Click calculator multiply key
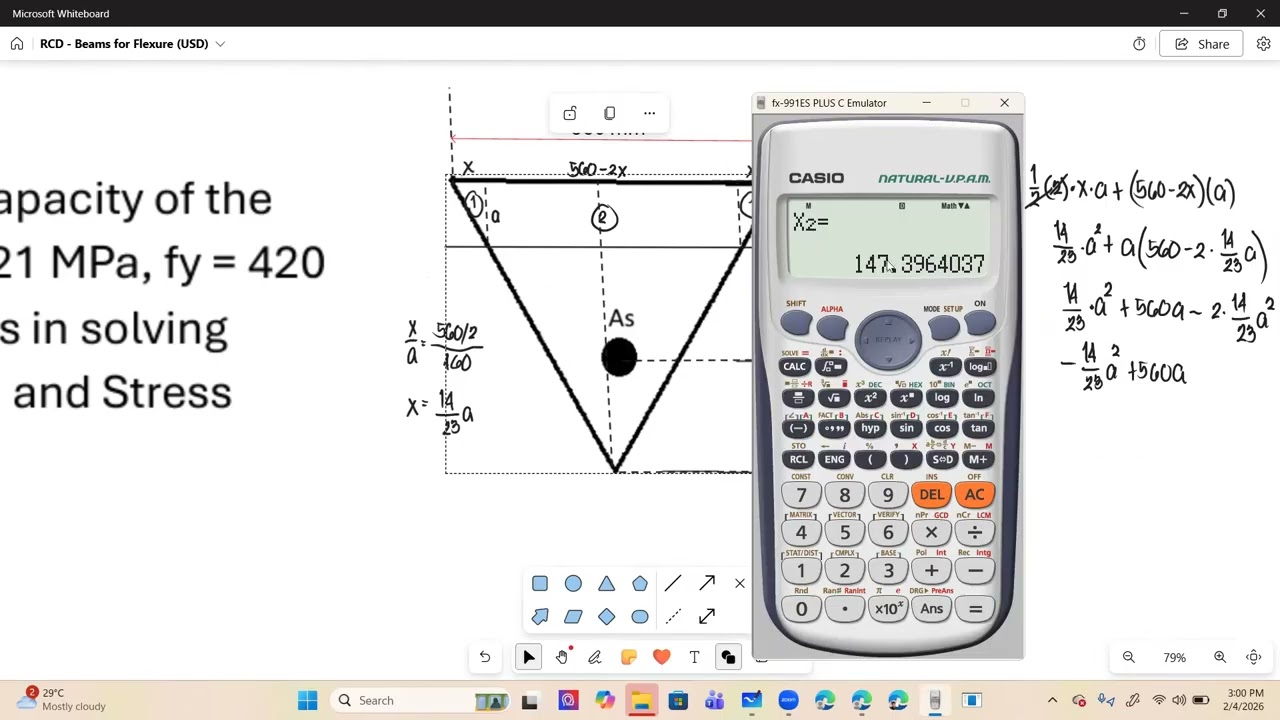Image resolution: width=1280 pixels, height=720 pixels. pyautogui.click(x=931, y=533)
